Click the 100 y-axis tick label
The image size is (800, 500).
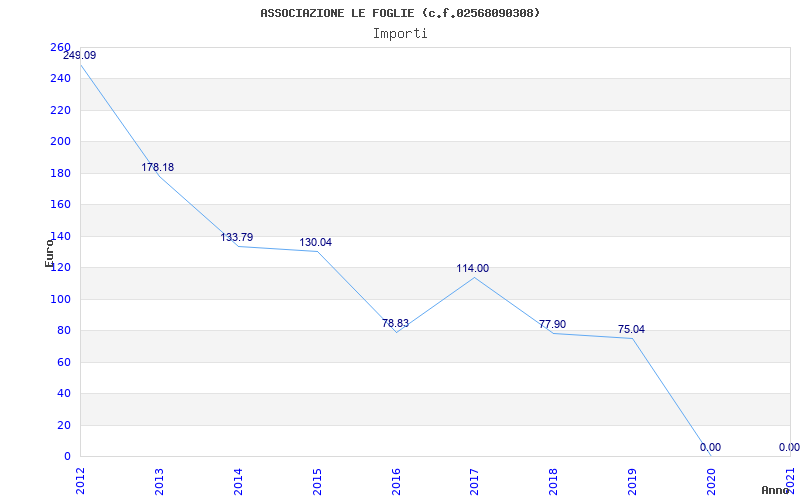pos(60,299)
